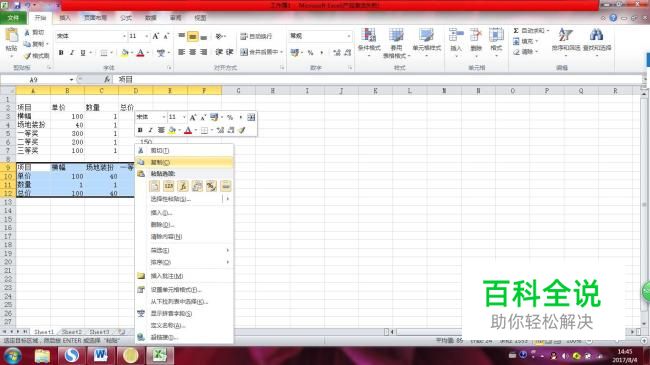Open the ribbon font name dropdown
Viewport: 650px width, 365px height.
(124, 36)
